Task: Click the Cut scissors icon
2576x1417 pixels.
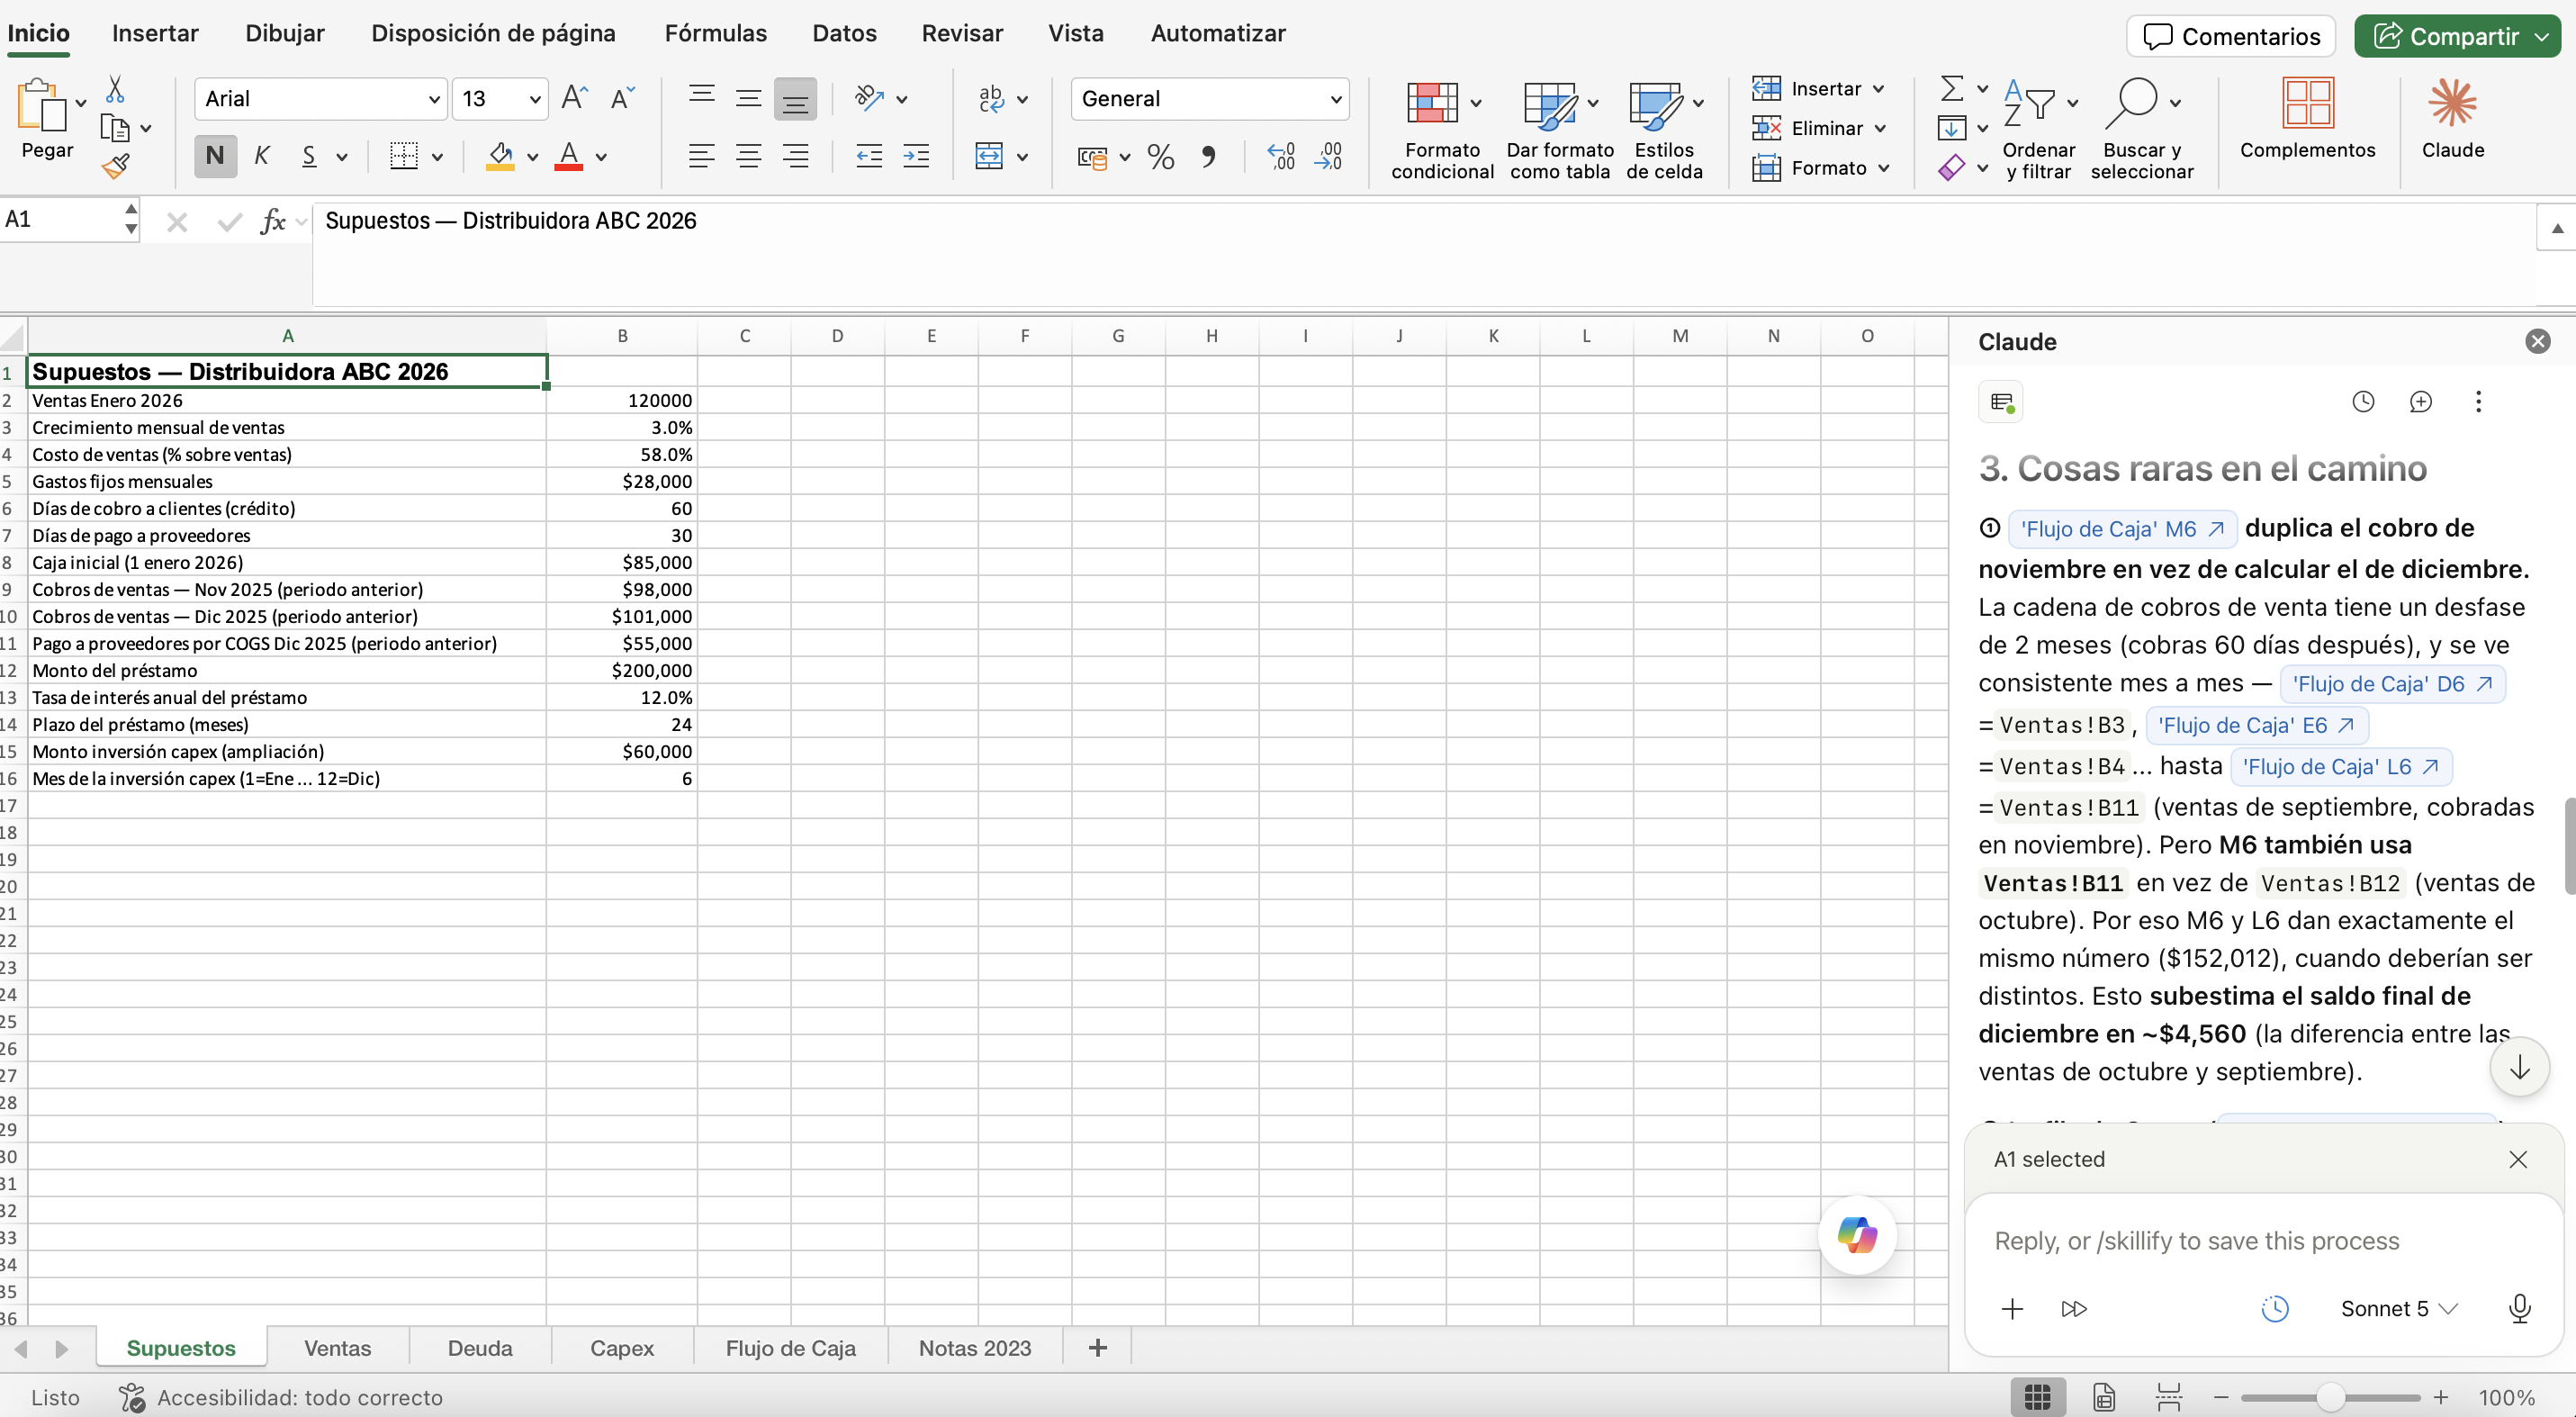Action: click(115, 90)
